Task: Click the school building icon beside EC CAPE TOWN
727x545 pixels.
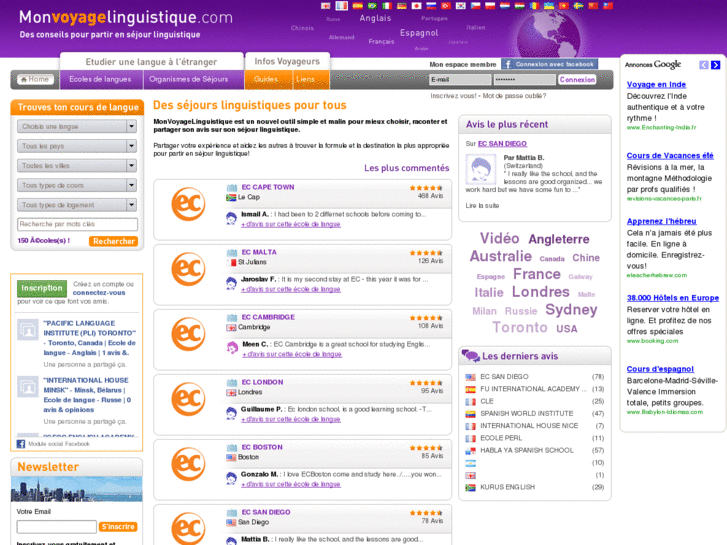Action: pyautogui.click(x=232, y=188)
